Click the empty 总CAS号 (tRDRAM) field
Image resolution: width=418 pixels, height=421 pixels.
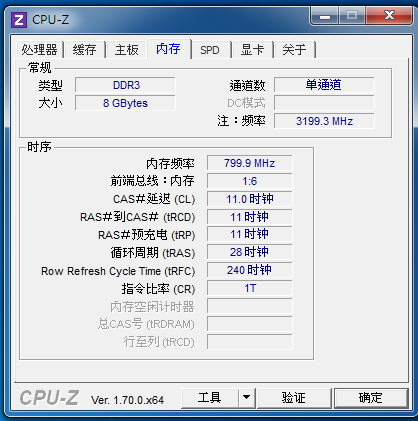coord(250,324)
